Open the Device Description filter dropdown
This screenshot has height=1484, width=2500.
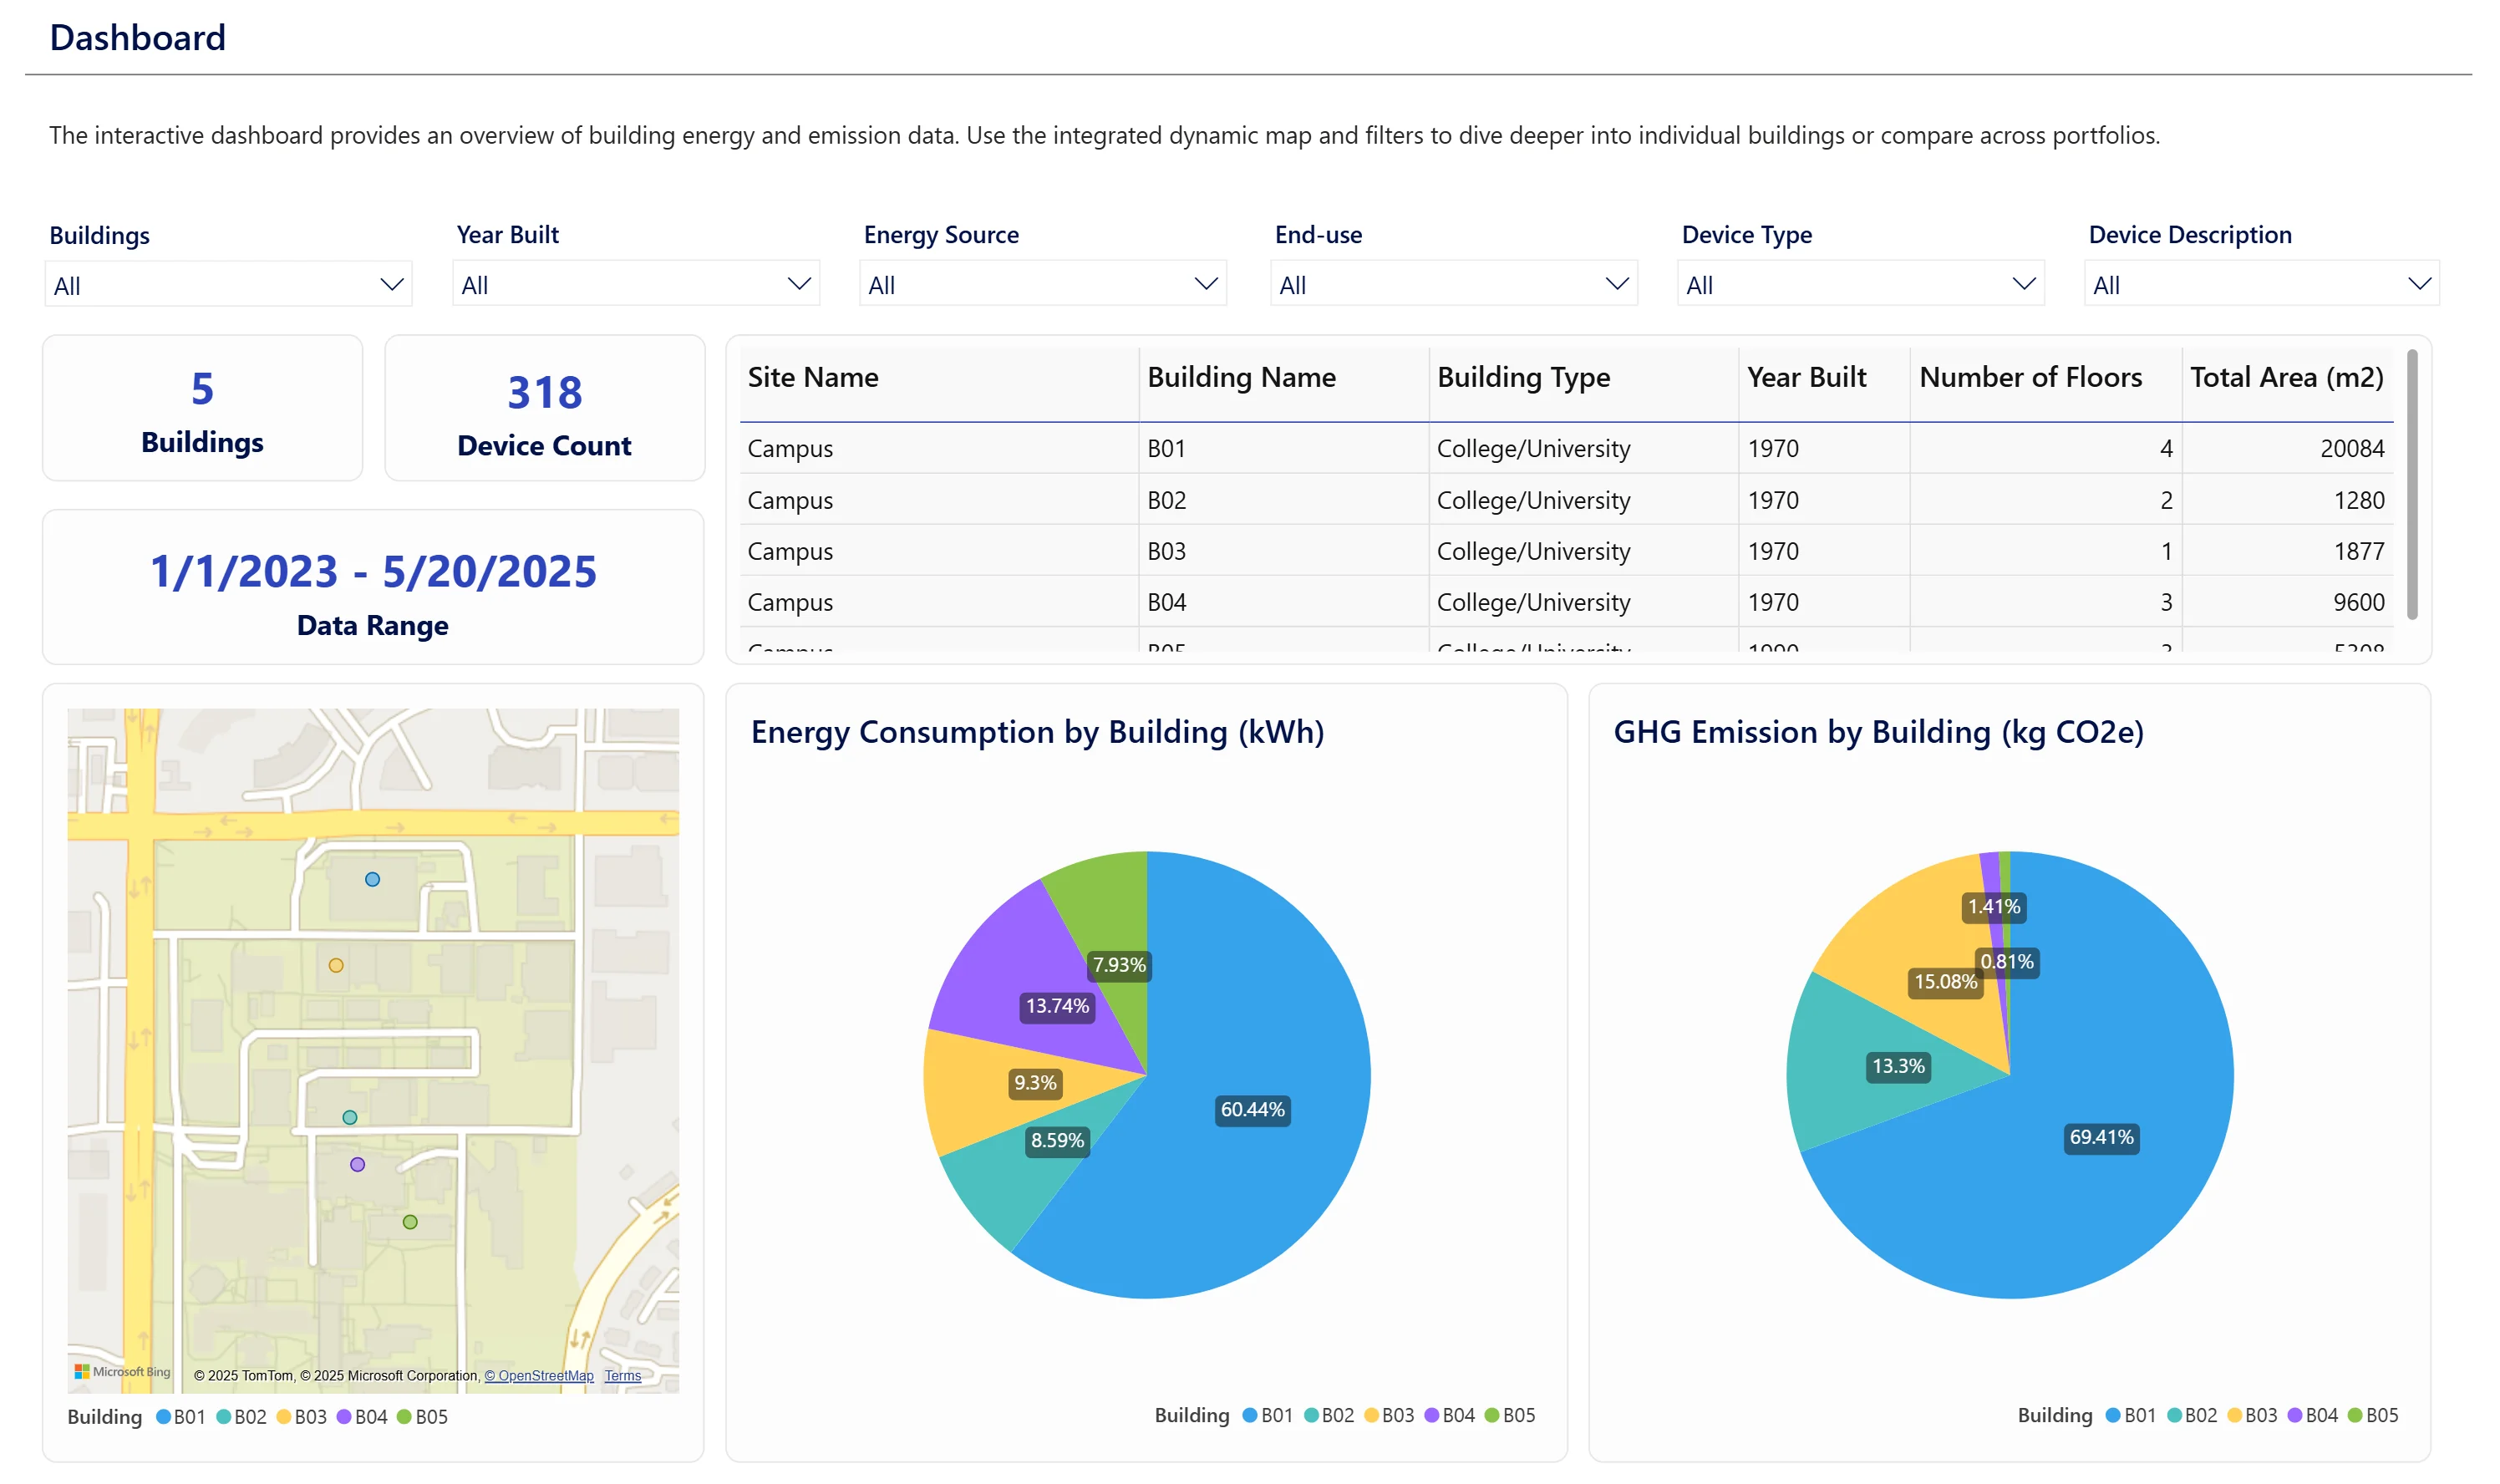(2262, 284)
